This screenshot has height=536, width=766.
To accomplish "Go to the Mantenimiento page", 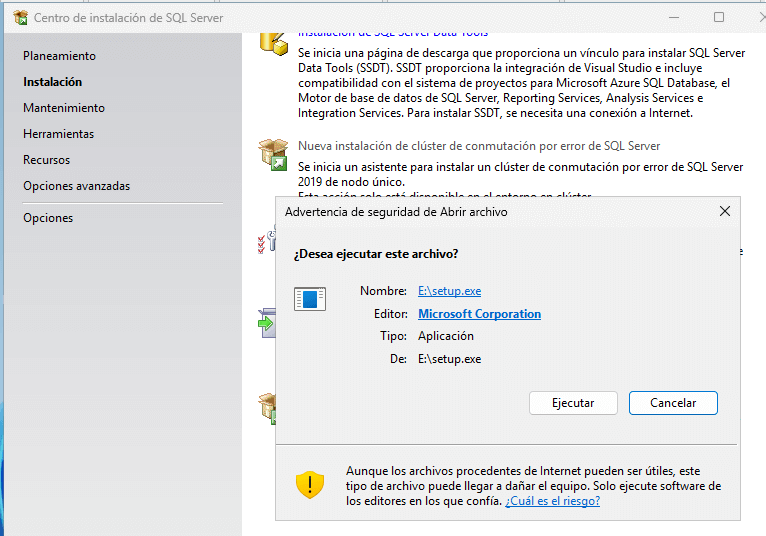I will [63, 108].
